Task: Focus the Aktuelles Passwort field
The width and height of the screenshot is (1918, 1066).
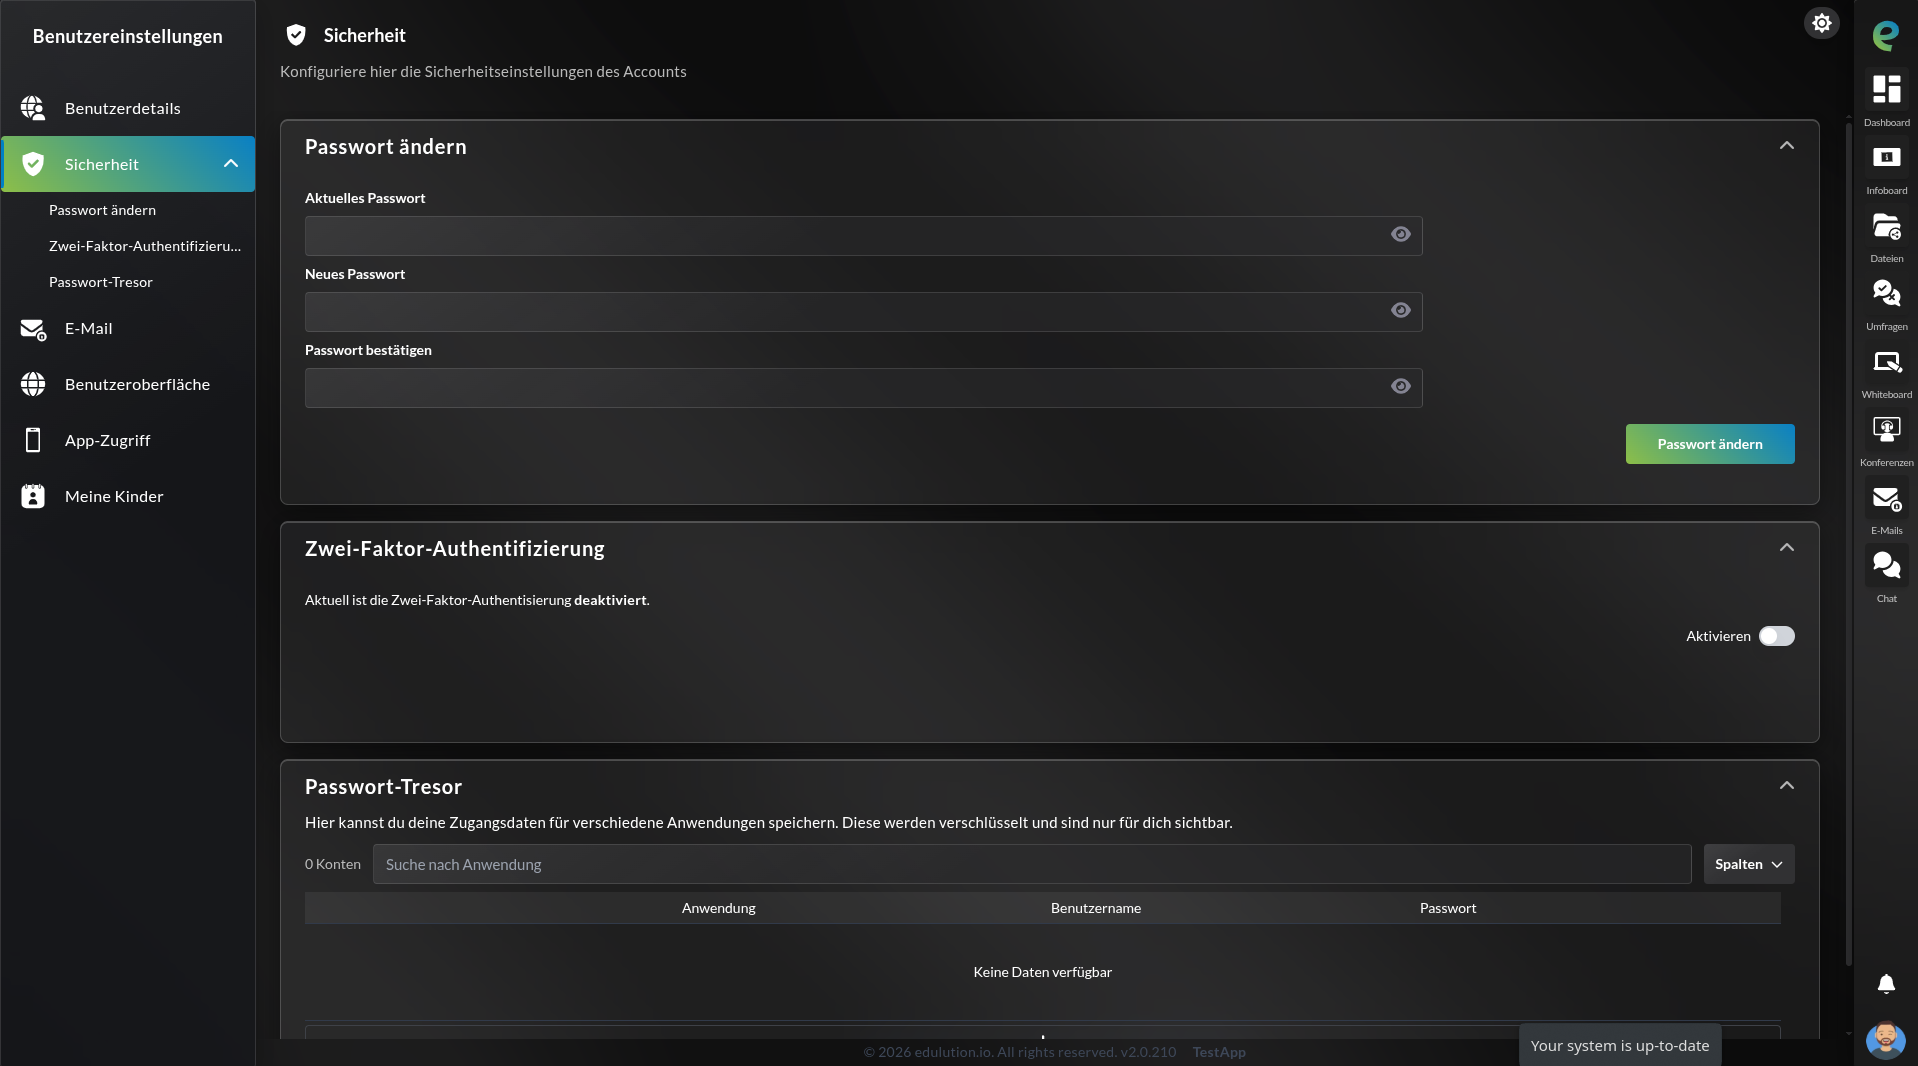Action: (x=863, y=236)
